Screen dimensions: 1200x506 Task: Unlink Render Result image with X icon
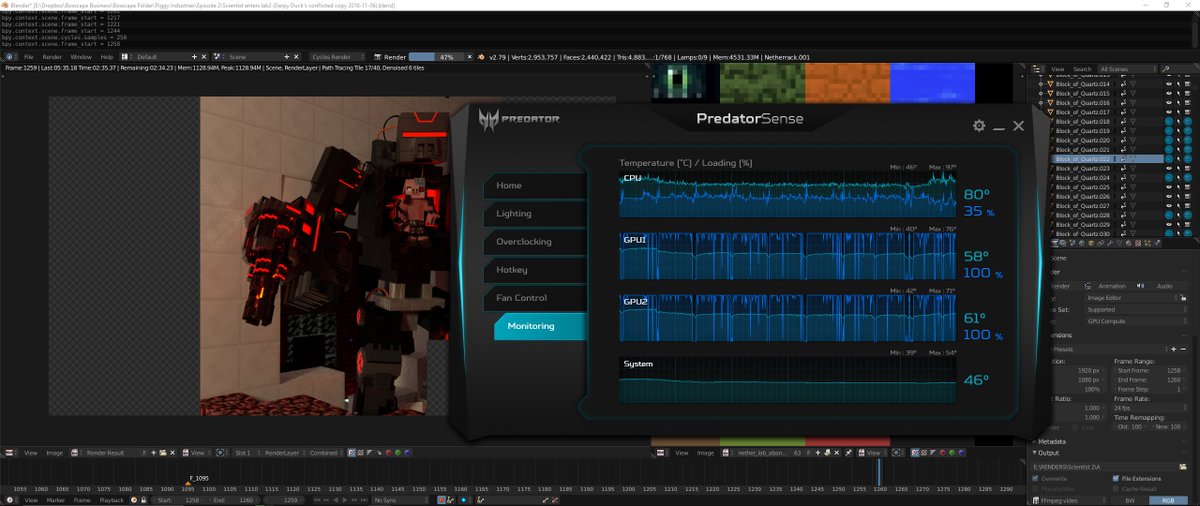pyautogui.click(x=172, y=452)
